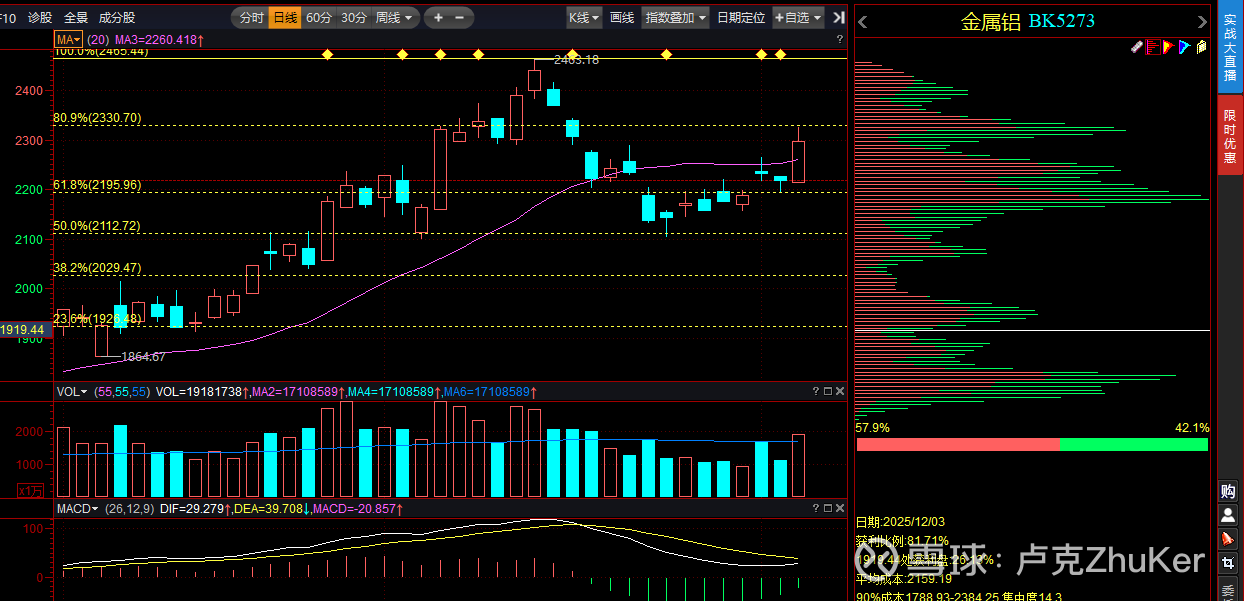Click the red-yellow flame chip icon
1244x601 pixels.
[x=1168, y=47]
